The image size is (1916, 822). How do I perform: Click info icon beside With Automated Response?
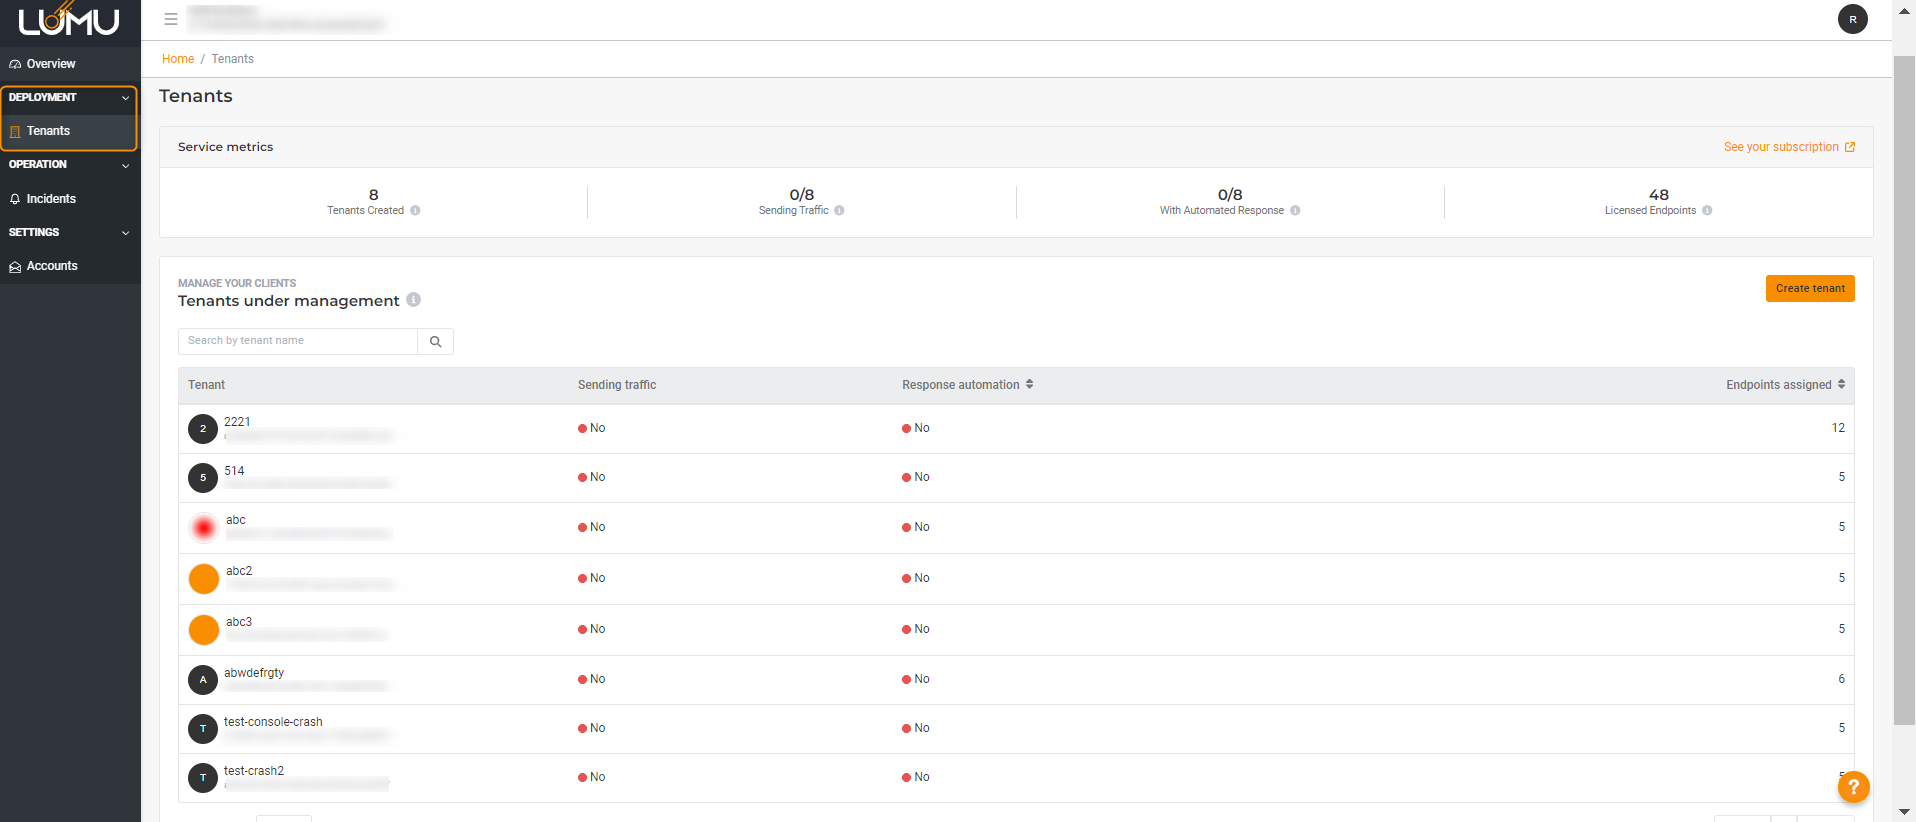pos(1295,211)
